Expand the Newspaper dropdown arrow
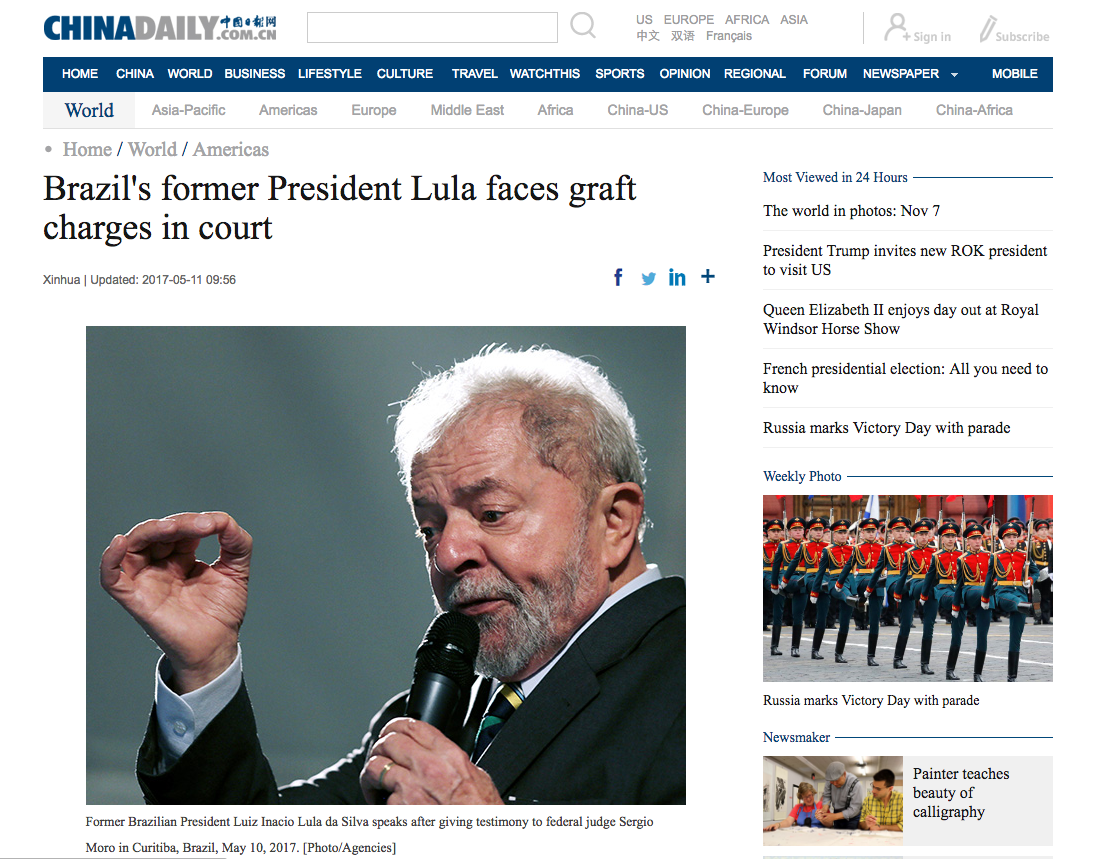Viewport: 1107px width, 859px height. tap(955, 75)
